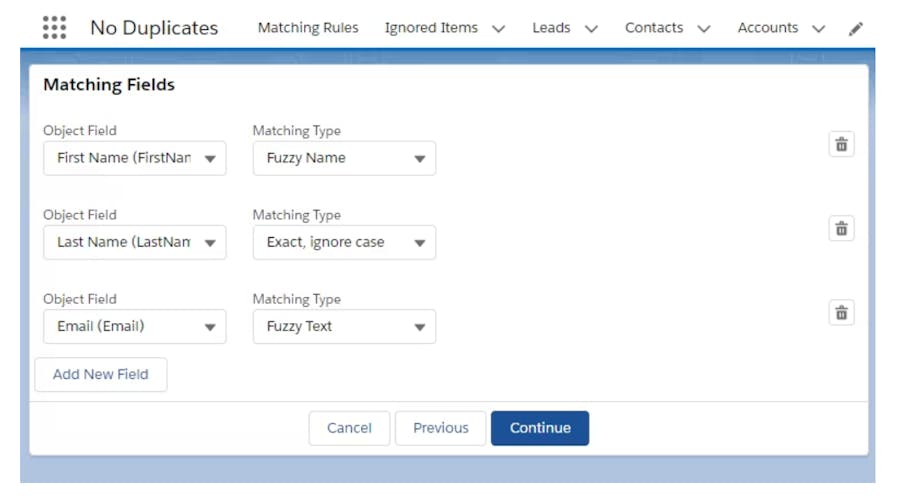Change the Exact, ignore case matching type
This screenshot has height=497, width=900.
[x=344, y=242]
